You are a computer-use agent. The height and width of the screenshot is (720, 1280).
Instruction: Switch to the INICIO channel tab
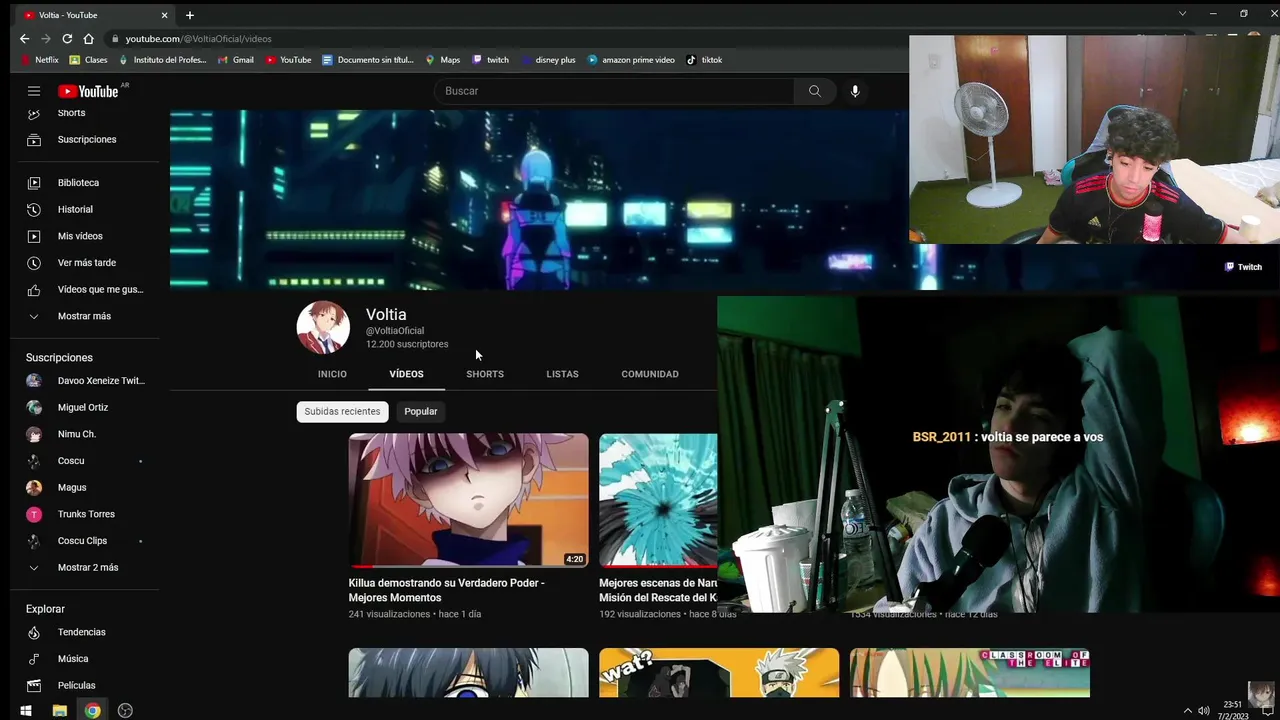click(332, 374)
